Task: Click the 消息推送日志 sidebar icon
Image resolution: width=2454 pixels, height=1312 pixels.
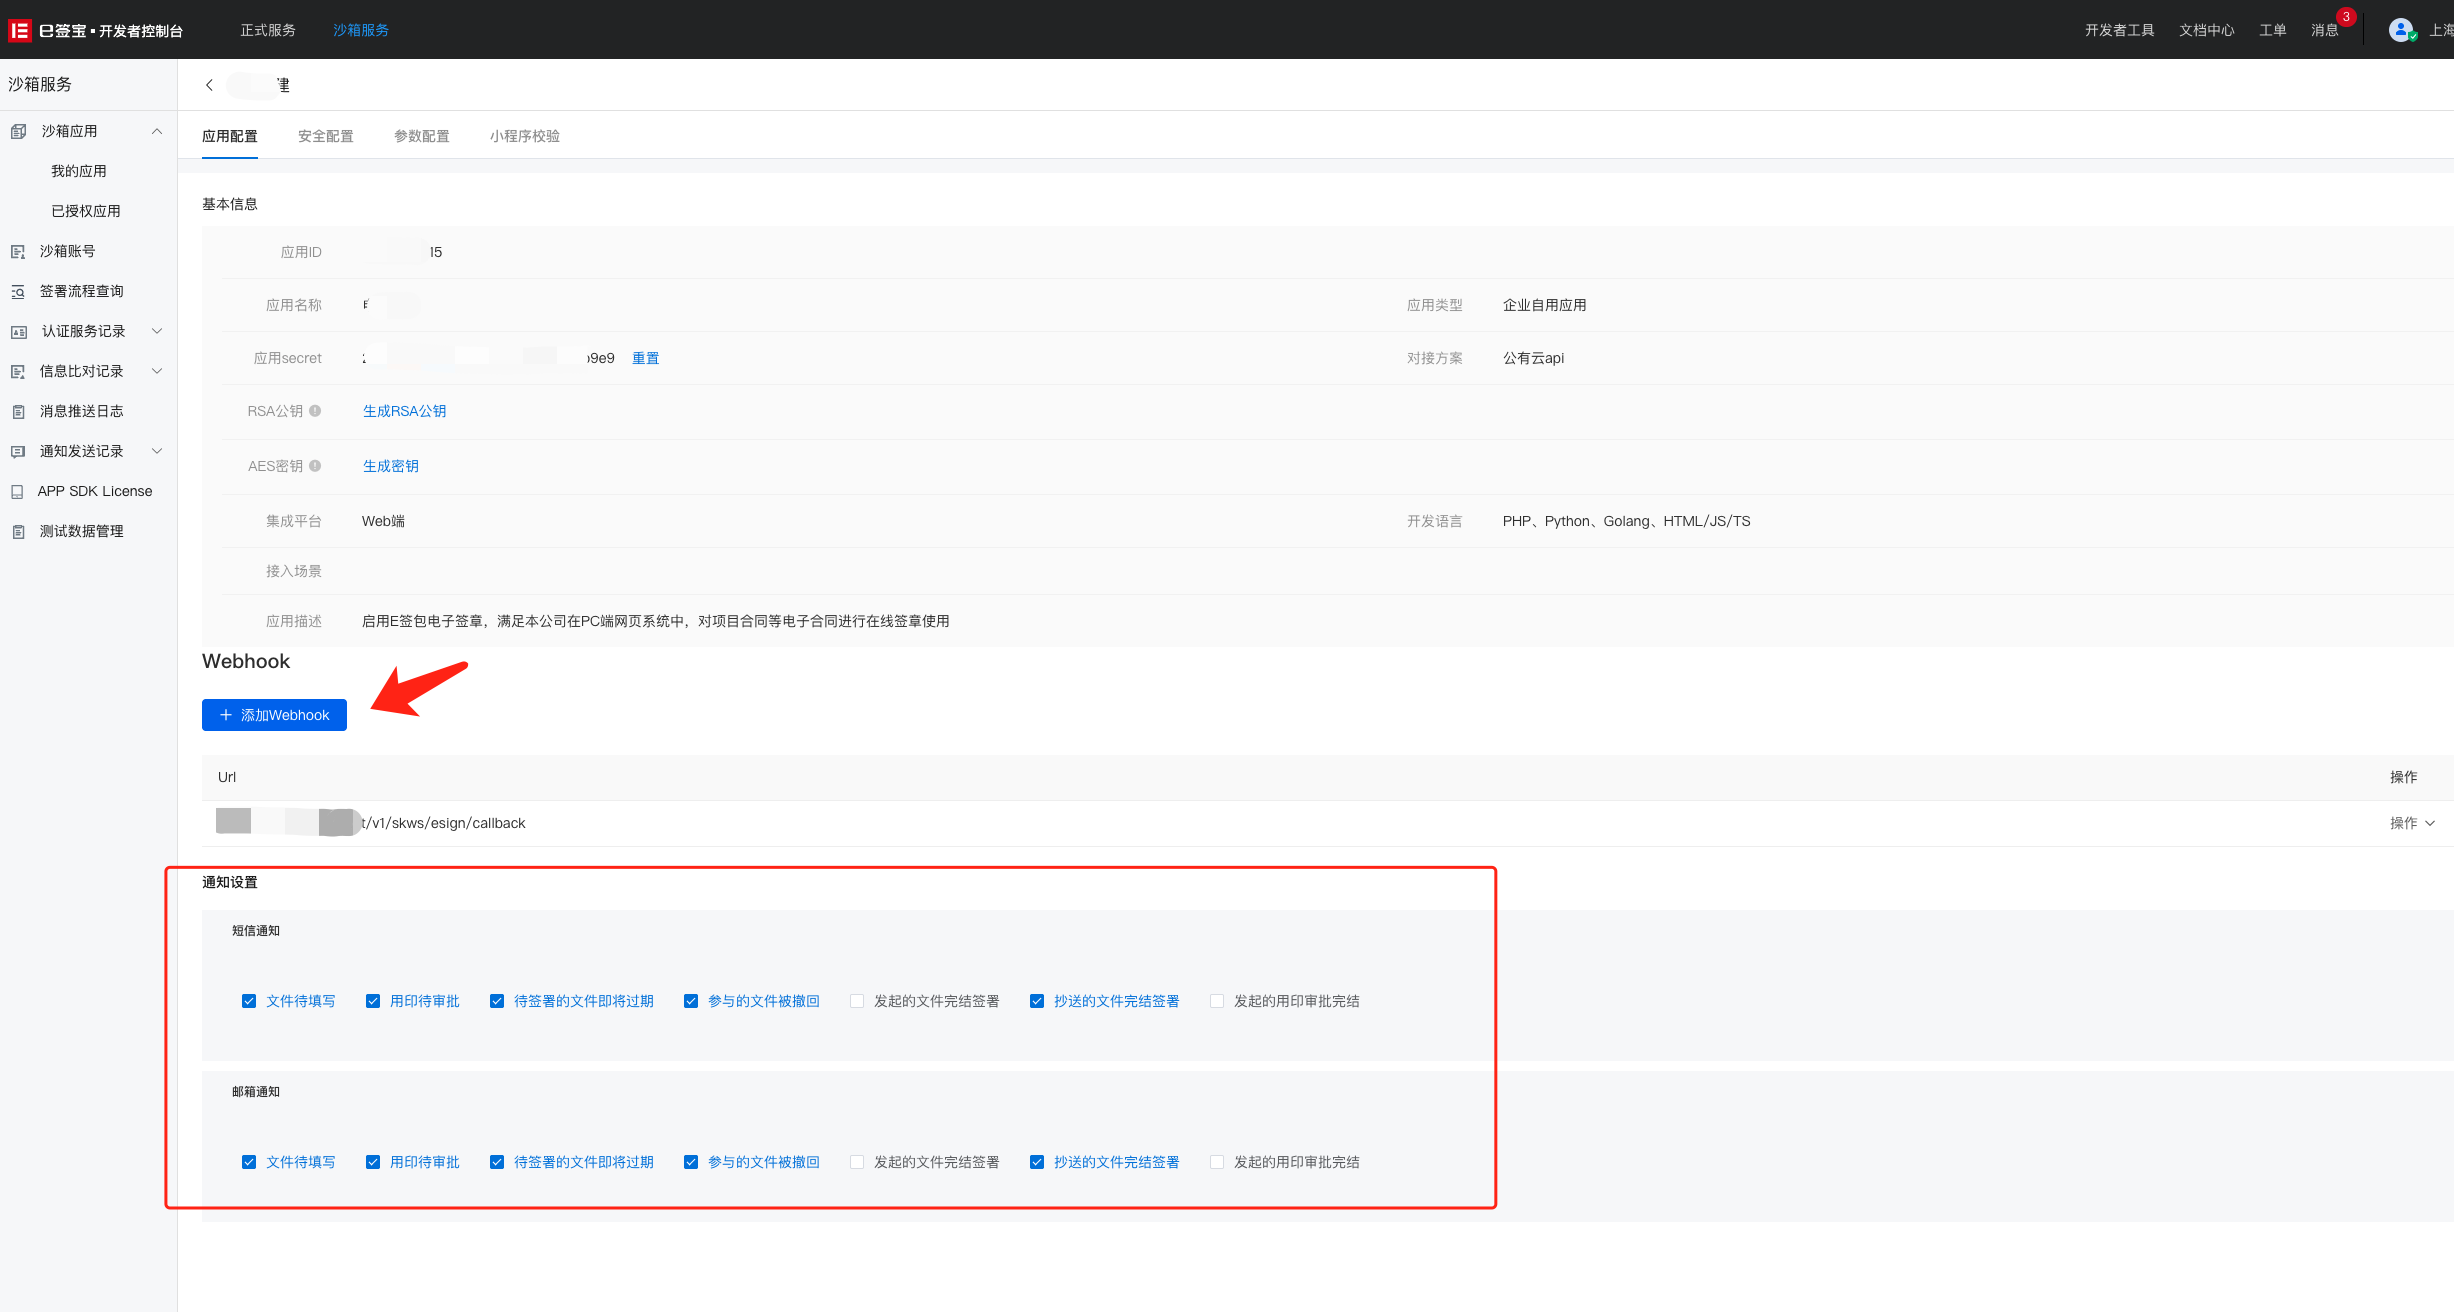Action: pyautogui.click(x=18, y=412)
